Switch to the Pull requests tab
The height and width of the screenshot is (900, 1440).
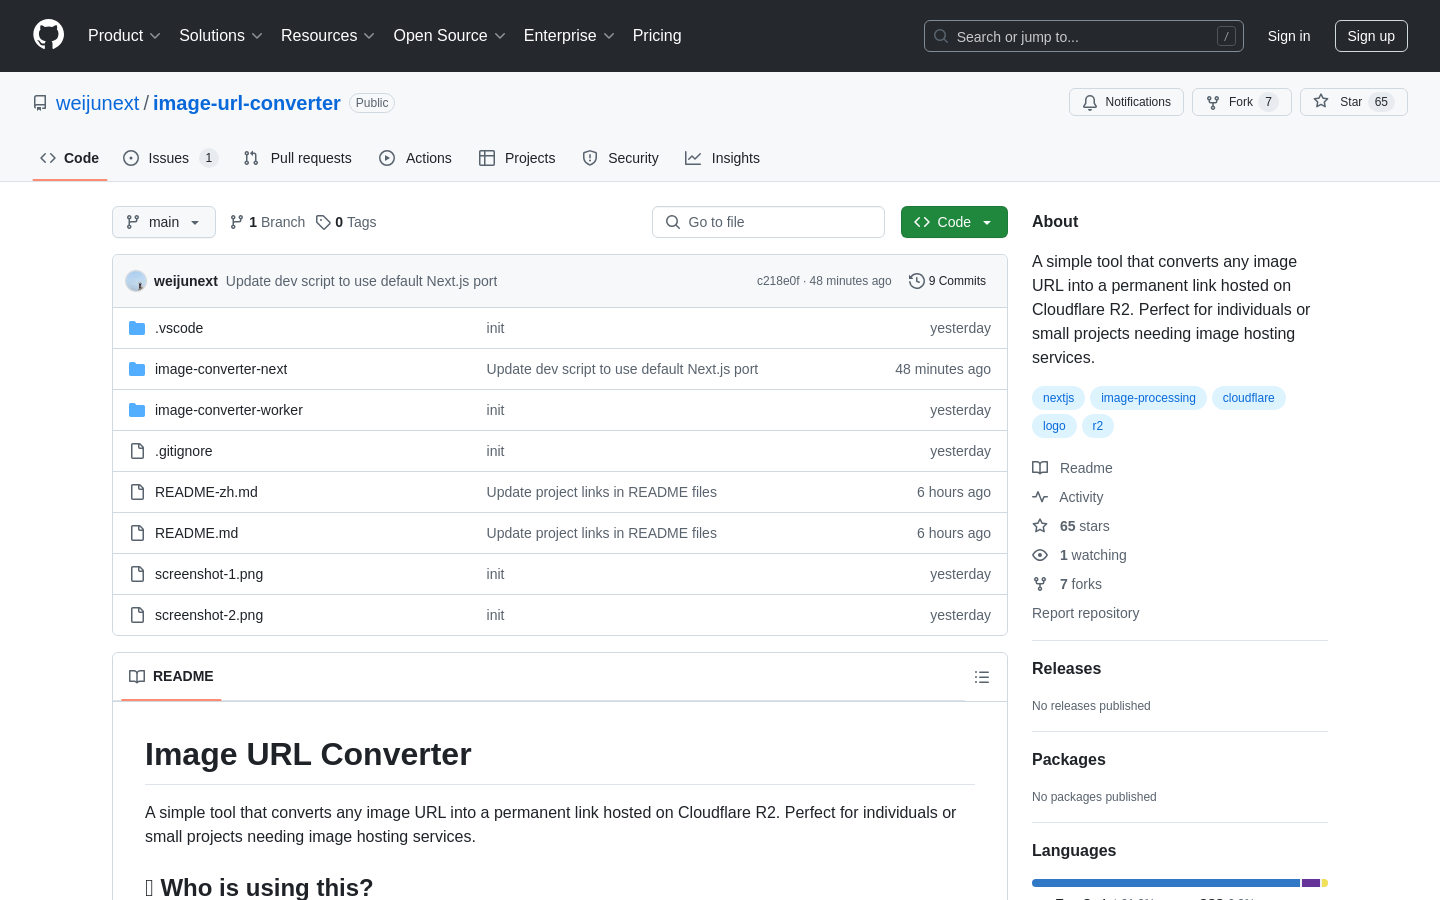point(298,158)
